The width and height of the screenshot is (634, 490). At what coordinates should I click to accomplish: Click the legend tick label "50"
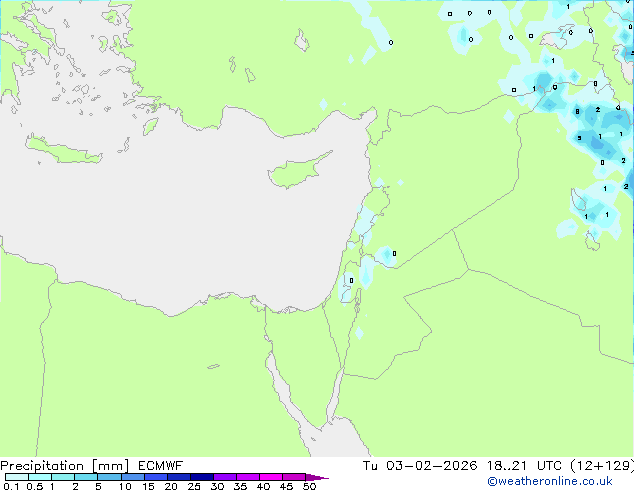[x=309, y=486]
